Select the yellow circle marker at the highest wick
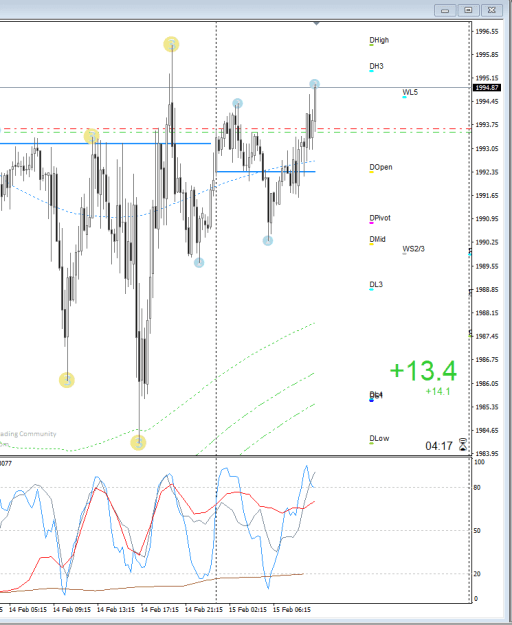Viewport: 512px width, 625px height. coord(171,44)
